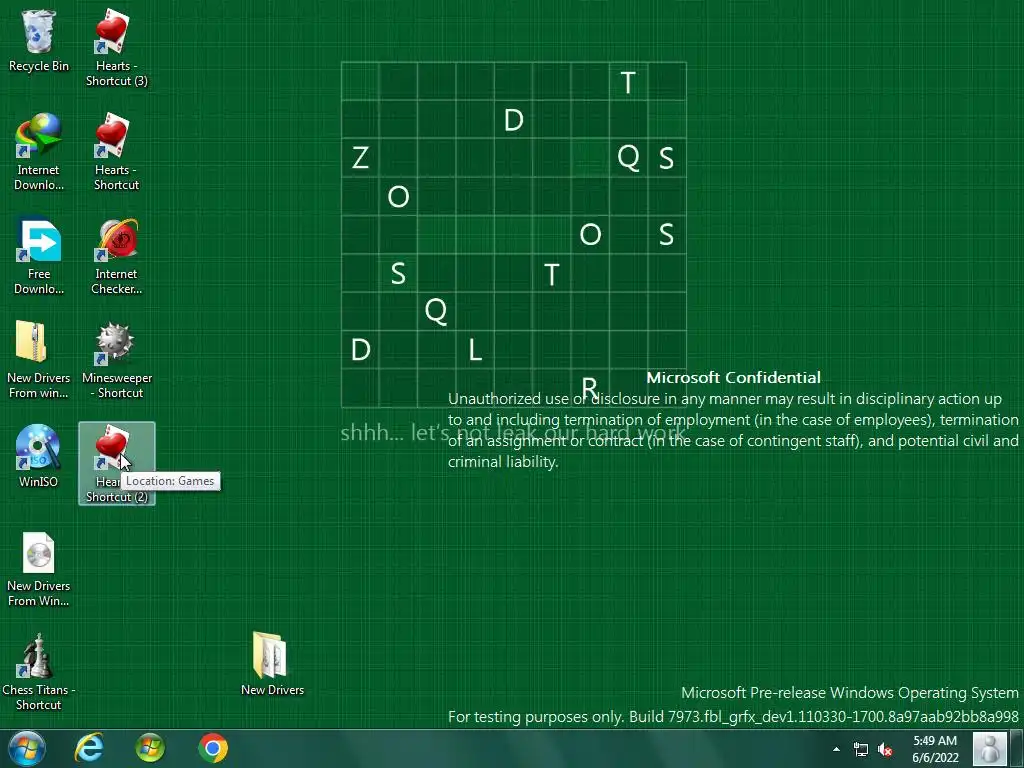The image size is (1024, 768).
Task: Open the Windows Start menu orb
Action: [x=27, y=748]
